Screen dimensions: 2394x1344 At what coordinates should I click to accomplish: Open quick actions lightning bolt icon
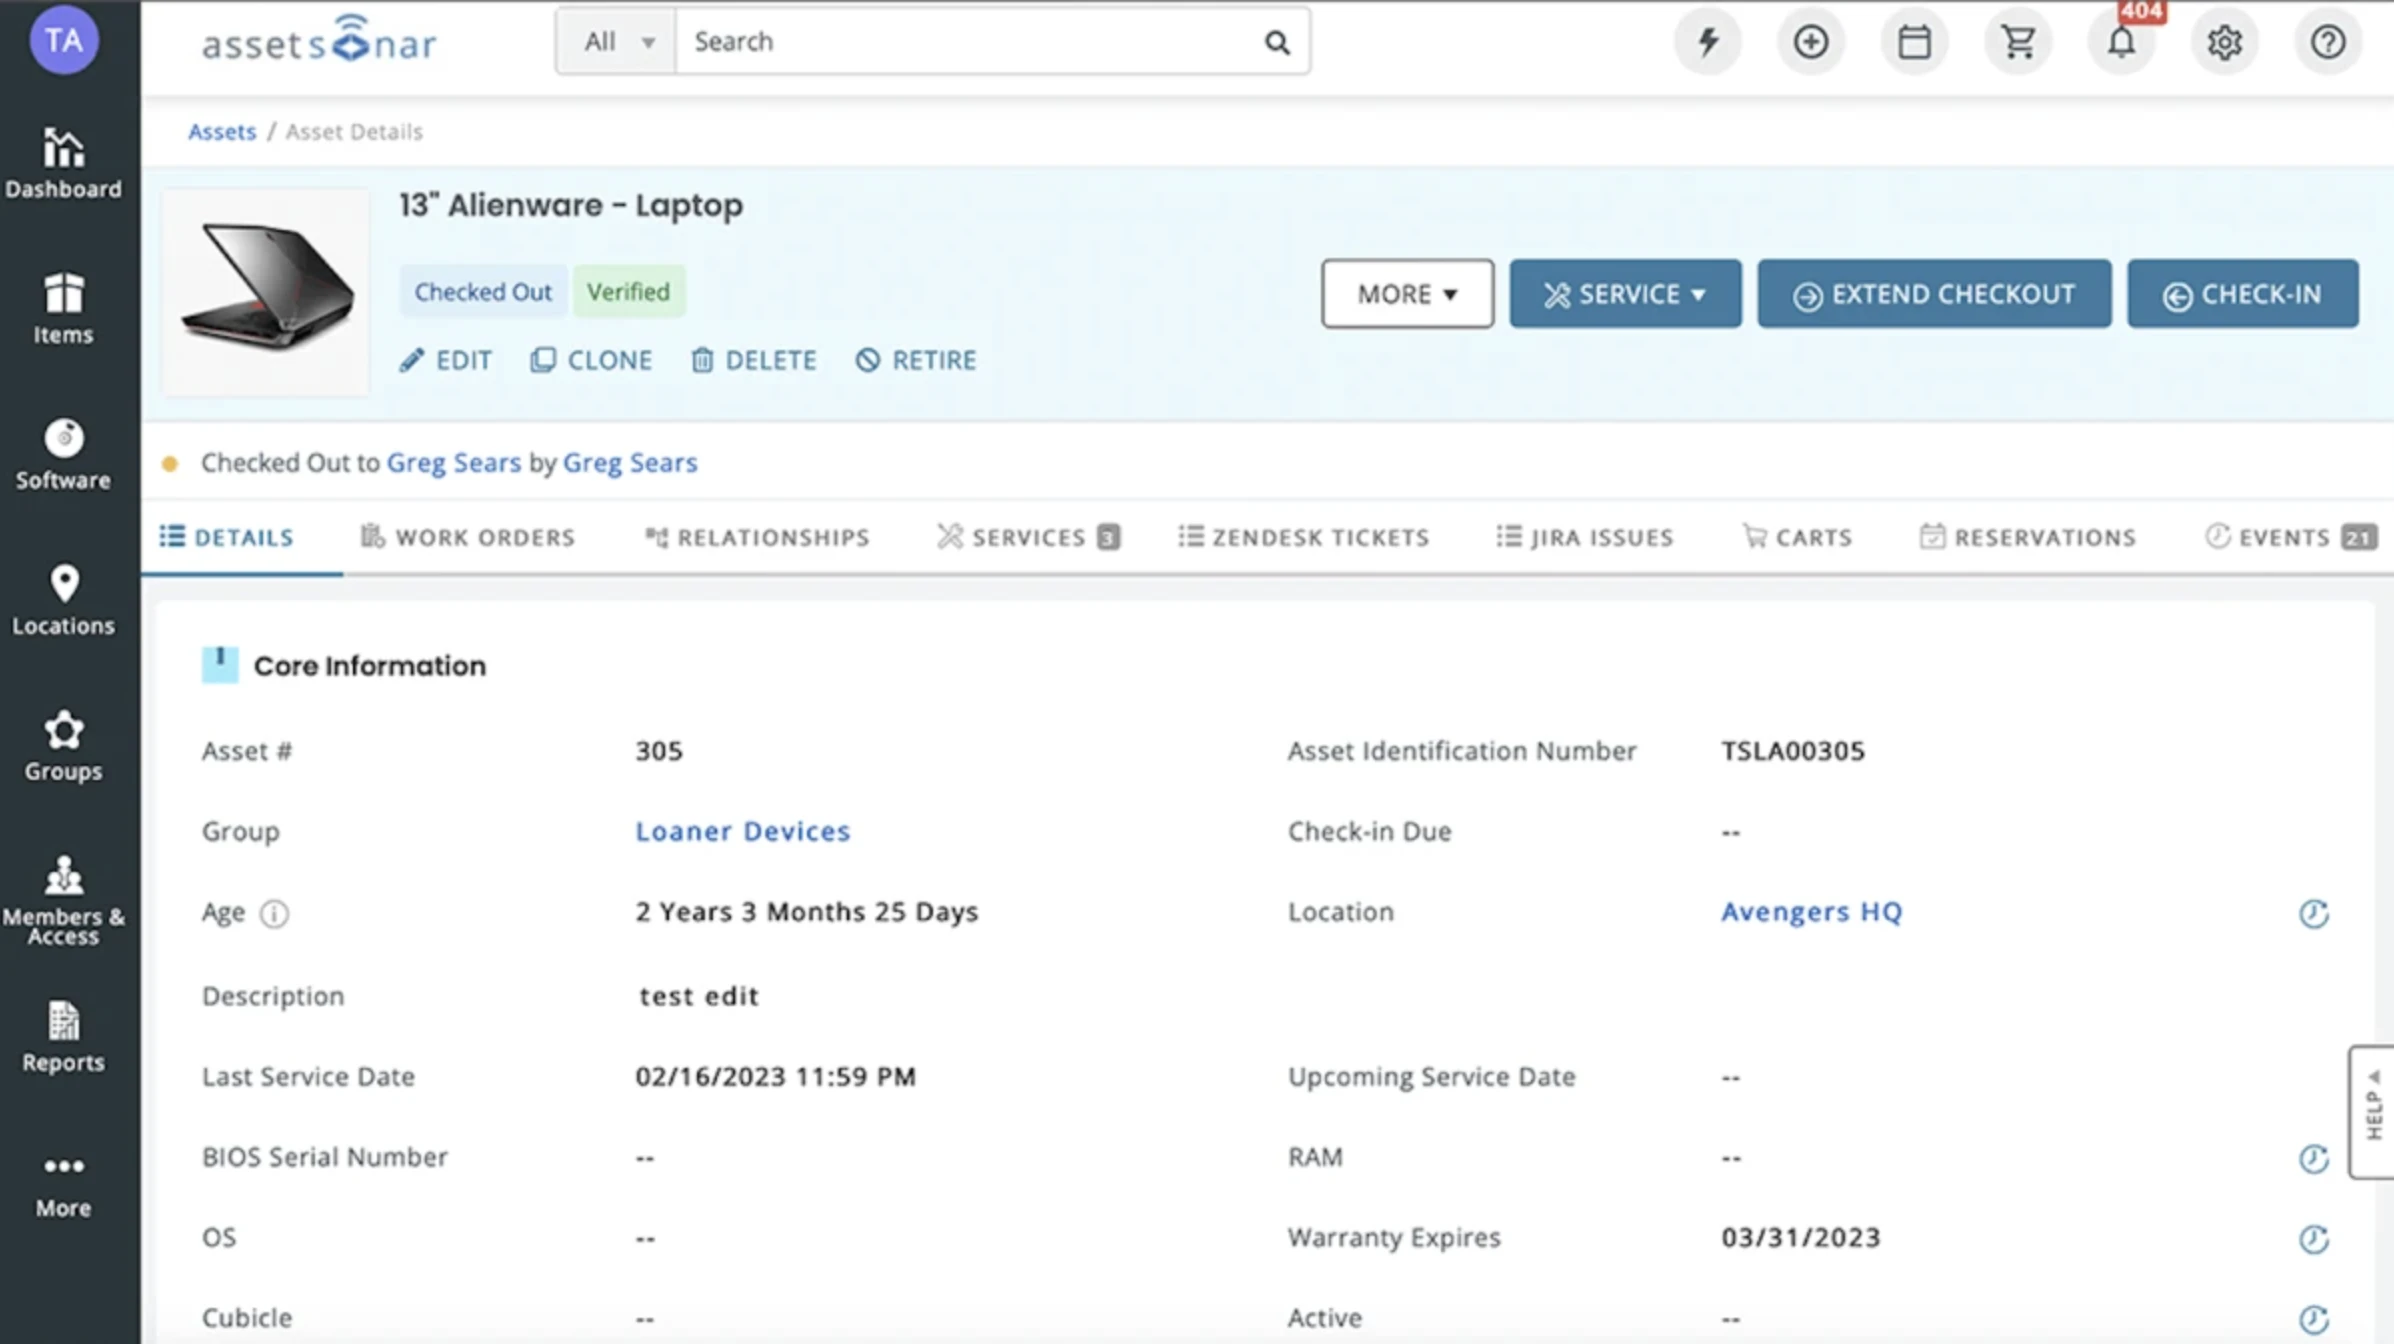tap(1707, 42)
